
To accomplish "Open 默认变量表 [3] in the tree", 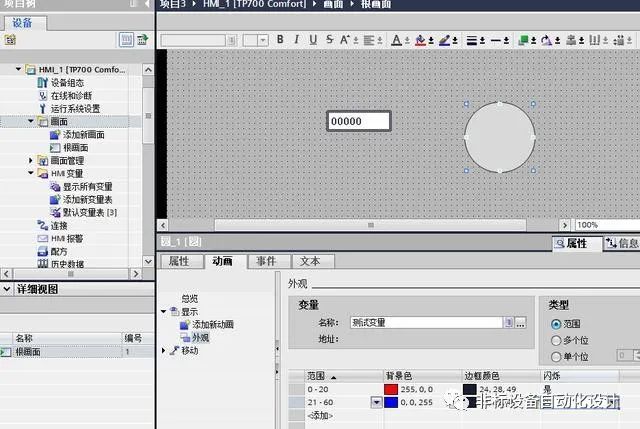I will pyautogui.click(x=90, y=212).
